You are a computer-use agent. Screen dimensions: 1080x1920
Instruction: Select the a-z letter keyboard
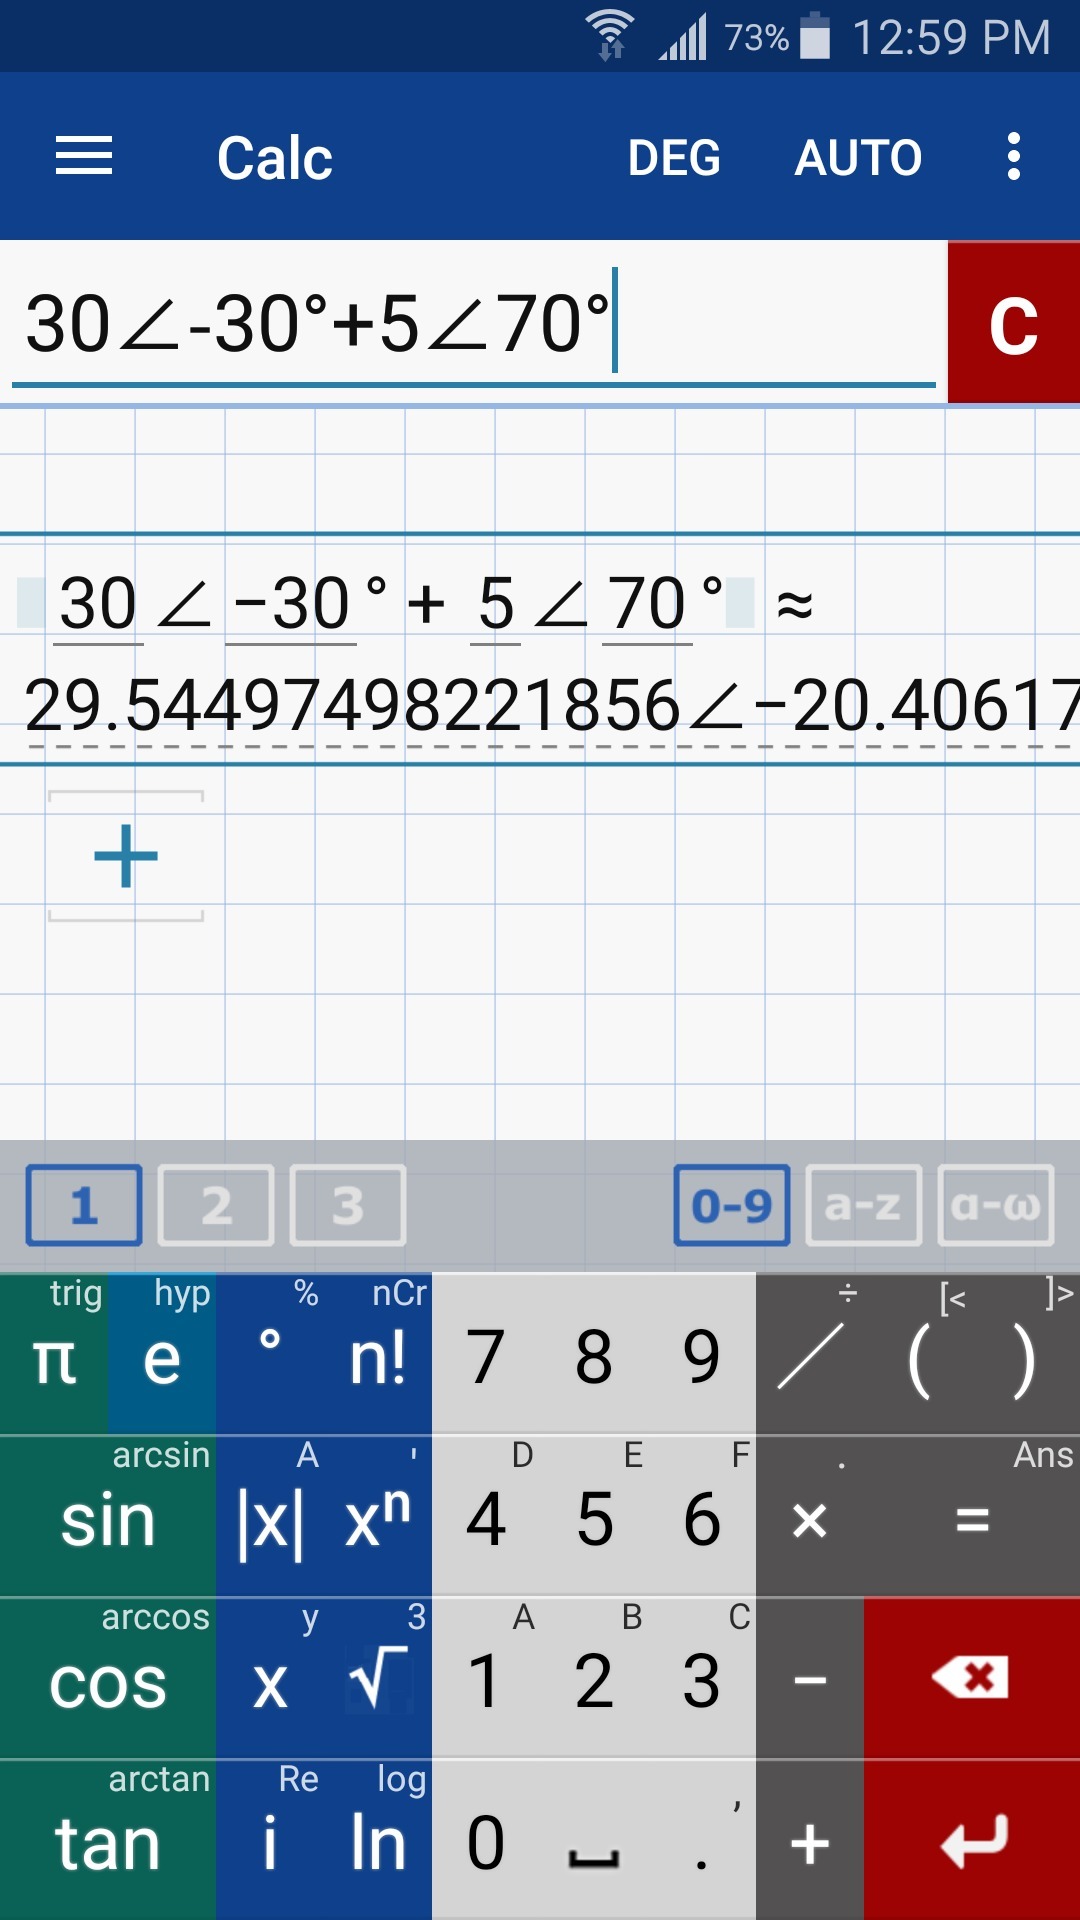click(863, 1205)
